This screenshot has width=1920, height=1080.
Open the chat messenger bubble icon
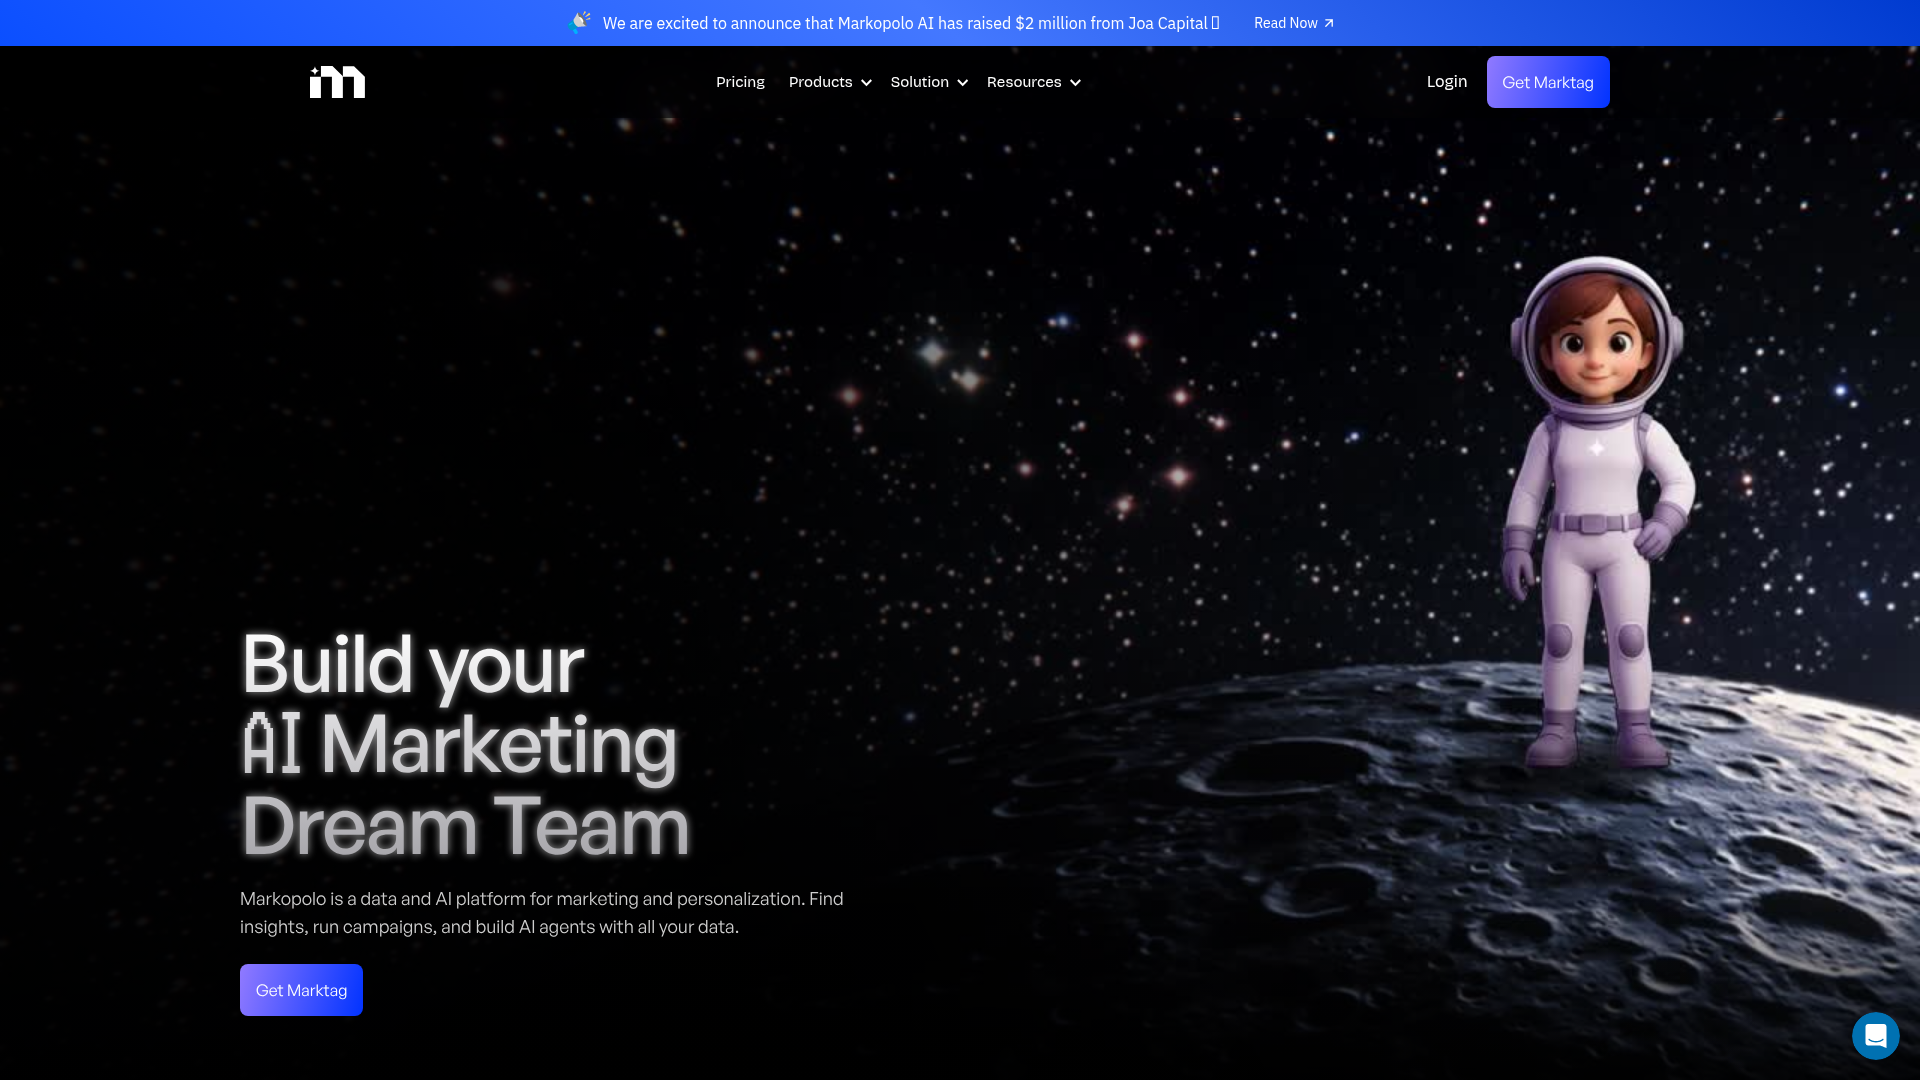[1875, 1035]
